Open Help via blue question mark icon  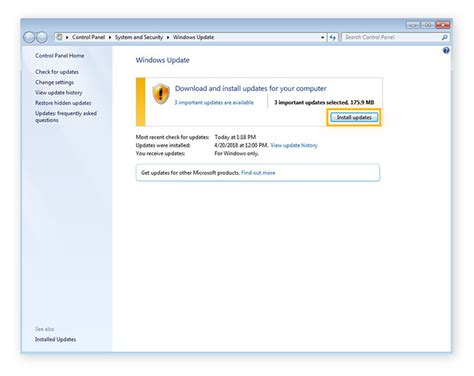[446, 50]
